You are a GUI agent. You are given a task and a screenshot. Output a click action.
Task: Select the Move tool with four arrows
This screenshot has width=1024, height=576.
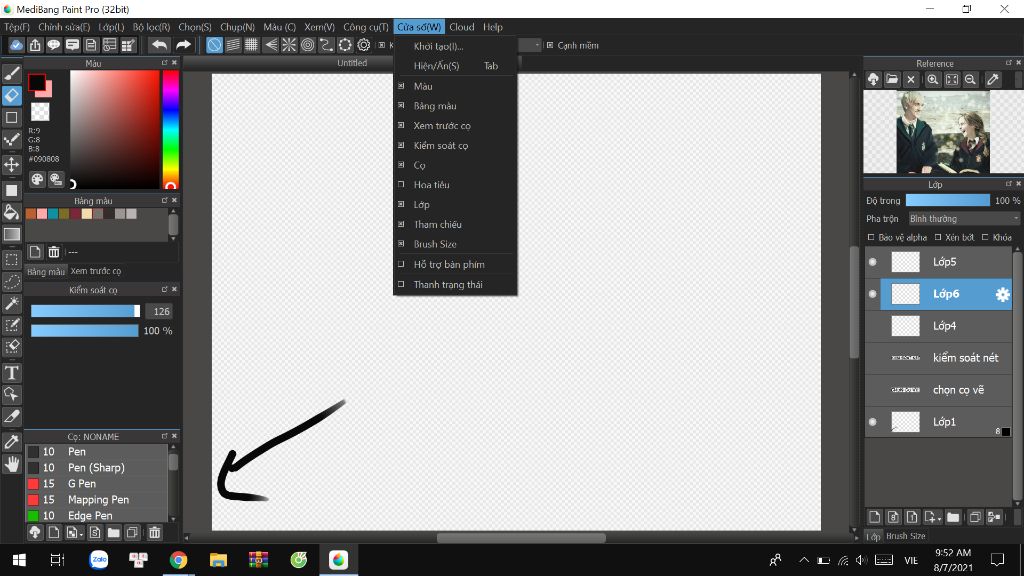12,165
